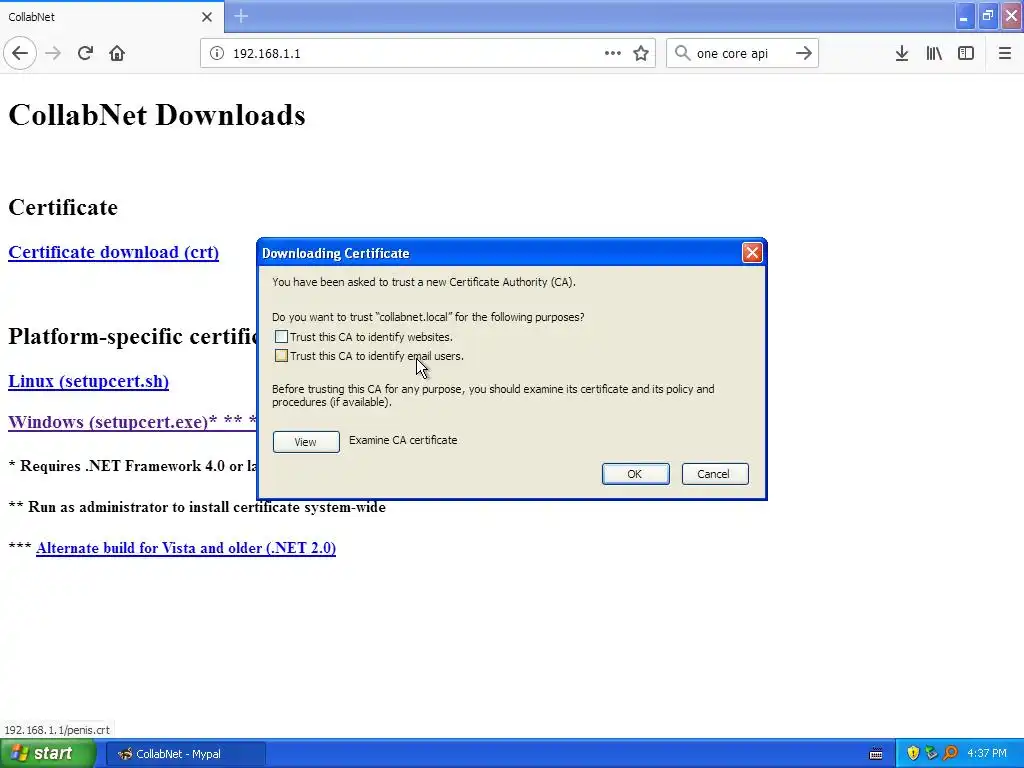The width and height of the screenshot is (1024, 768).
Task: Open the Library bookmarks icon
Action: click(x=934, y=53)
